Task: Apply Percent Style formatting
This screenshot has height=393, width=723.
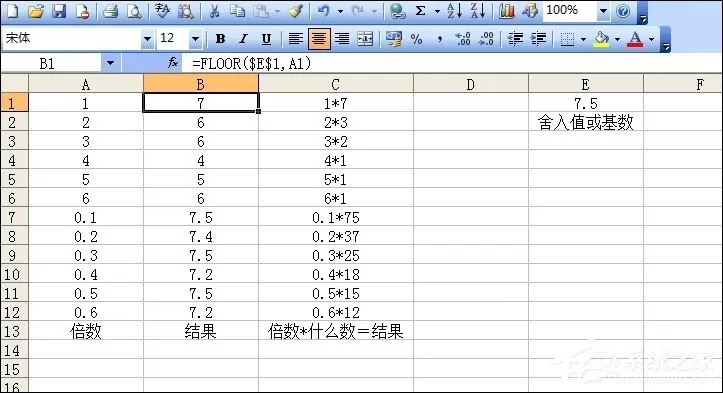Action: 416,39
